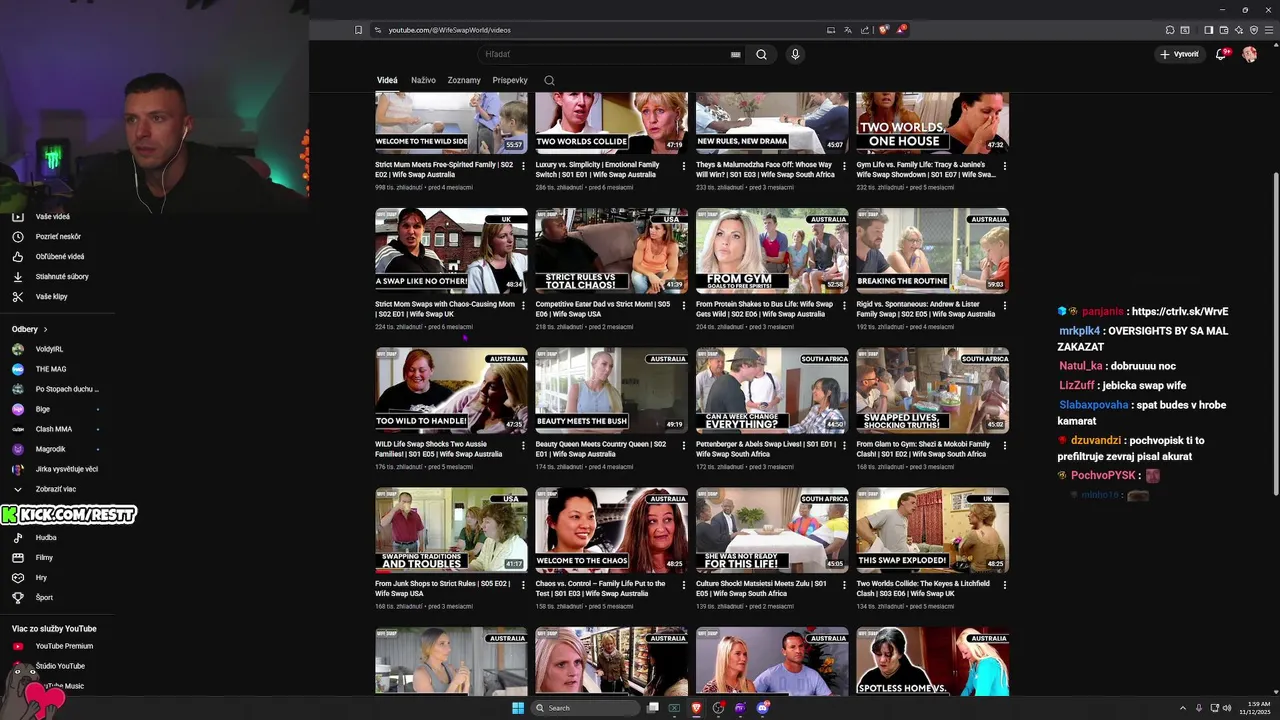
Task: Open title From Glam to Gym: Shezi & Mokobi
Action: pyautogui.click(x=923, y=449)
